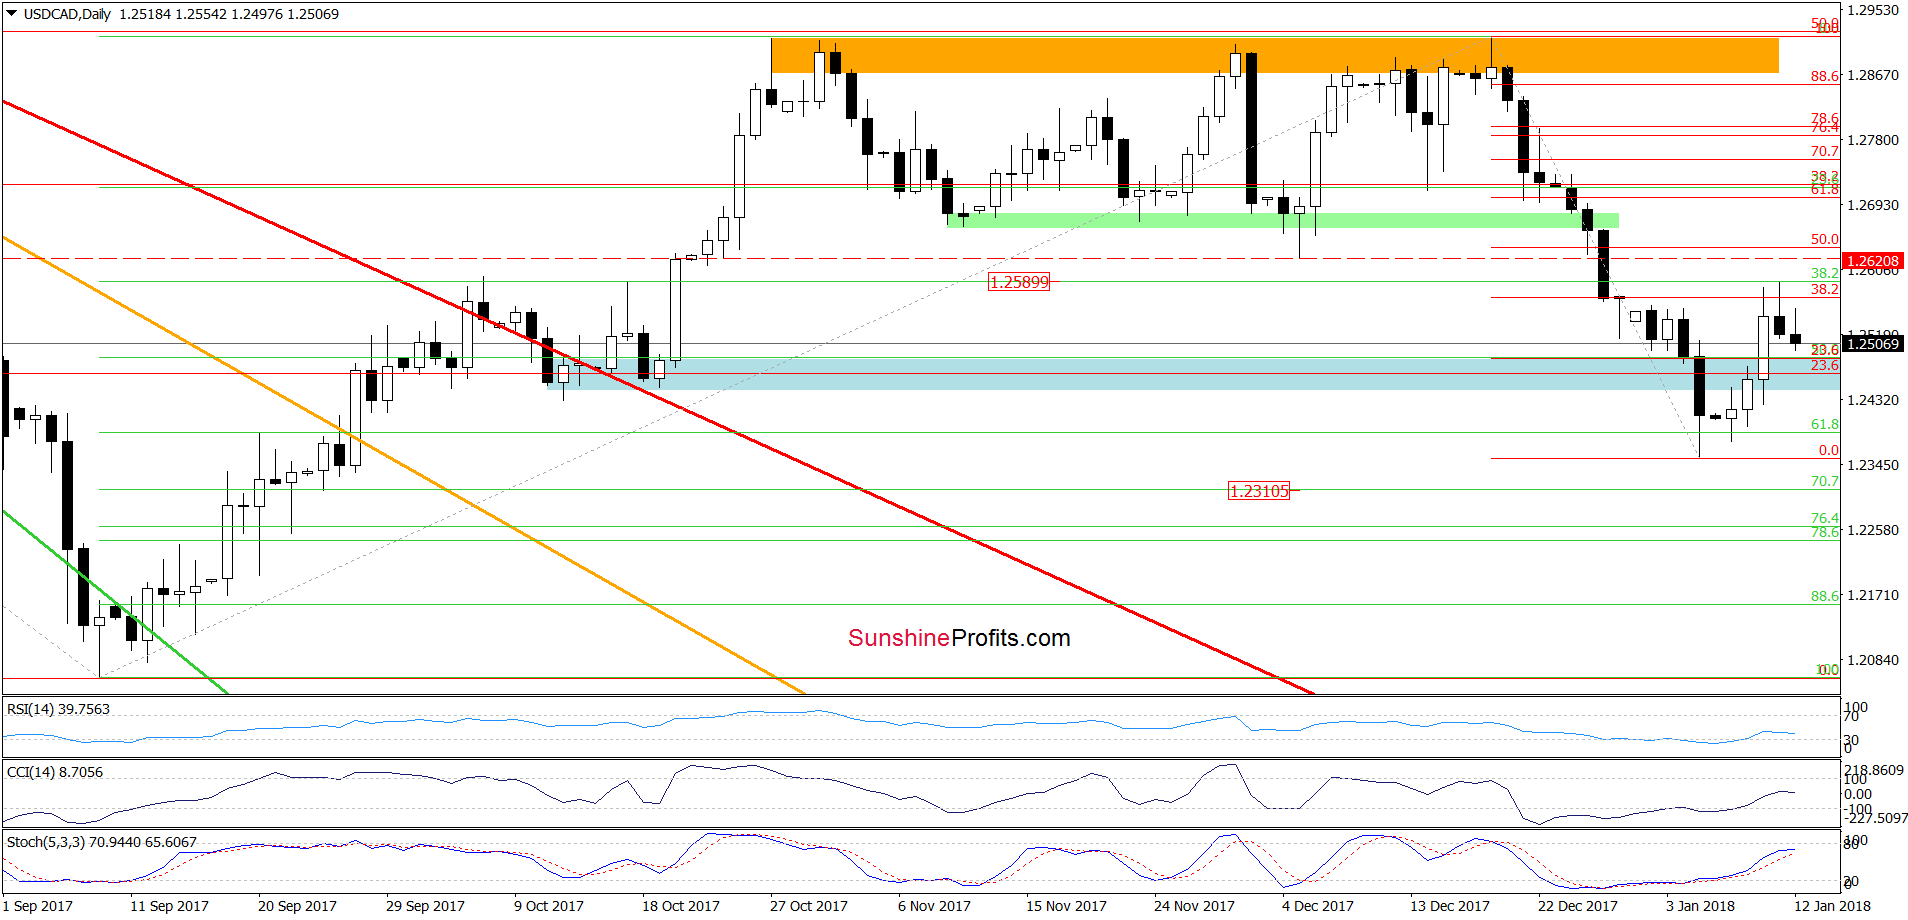Select the red 0.0 Fibonacci level label
Screen dimensions: 1908x920
[1829, 450]
